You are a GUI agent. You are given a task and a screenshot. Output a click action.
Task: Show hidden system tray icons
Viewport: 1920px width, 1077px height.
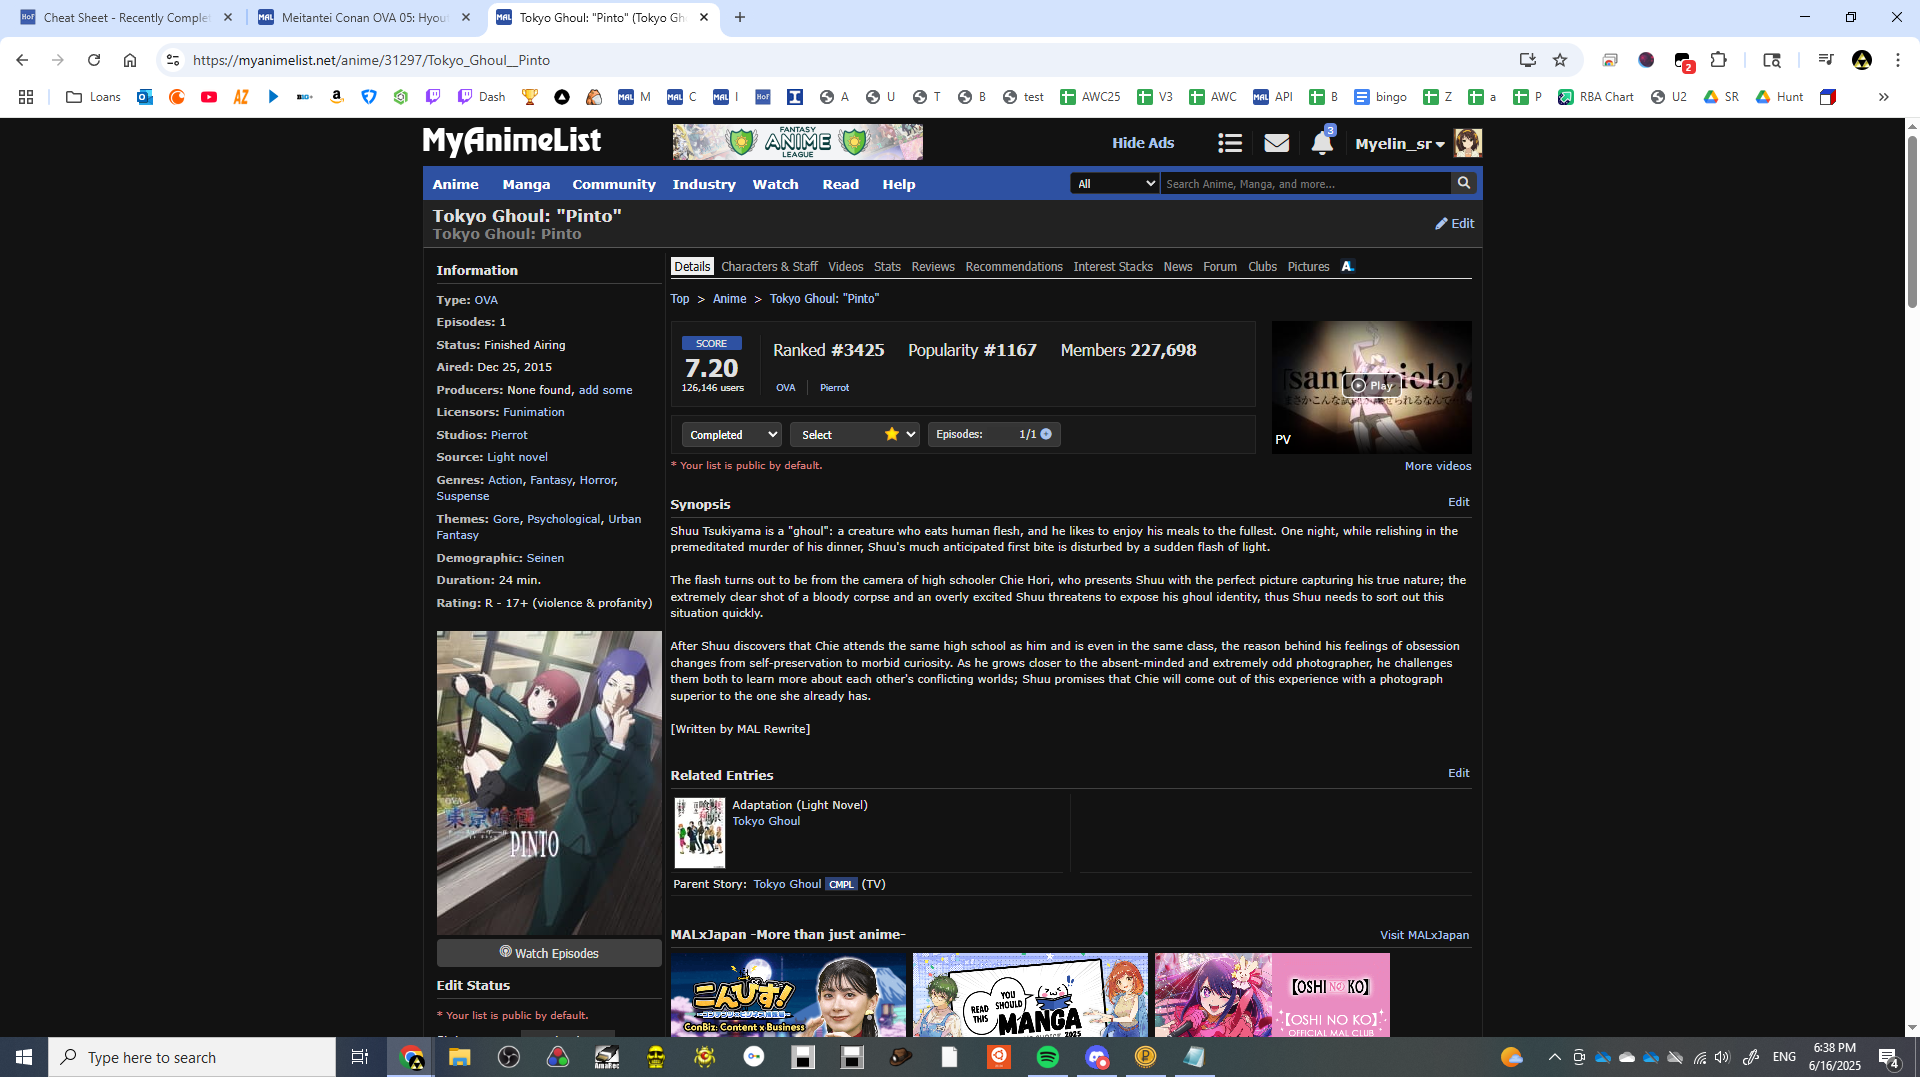point(1554,1057)
